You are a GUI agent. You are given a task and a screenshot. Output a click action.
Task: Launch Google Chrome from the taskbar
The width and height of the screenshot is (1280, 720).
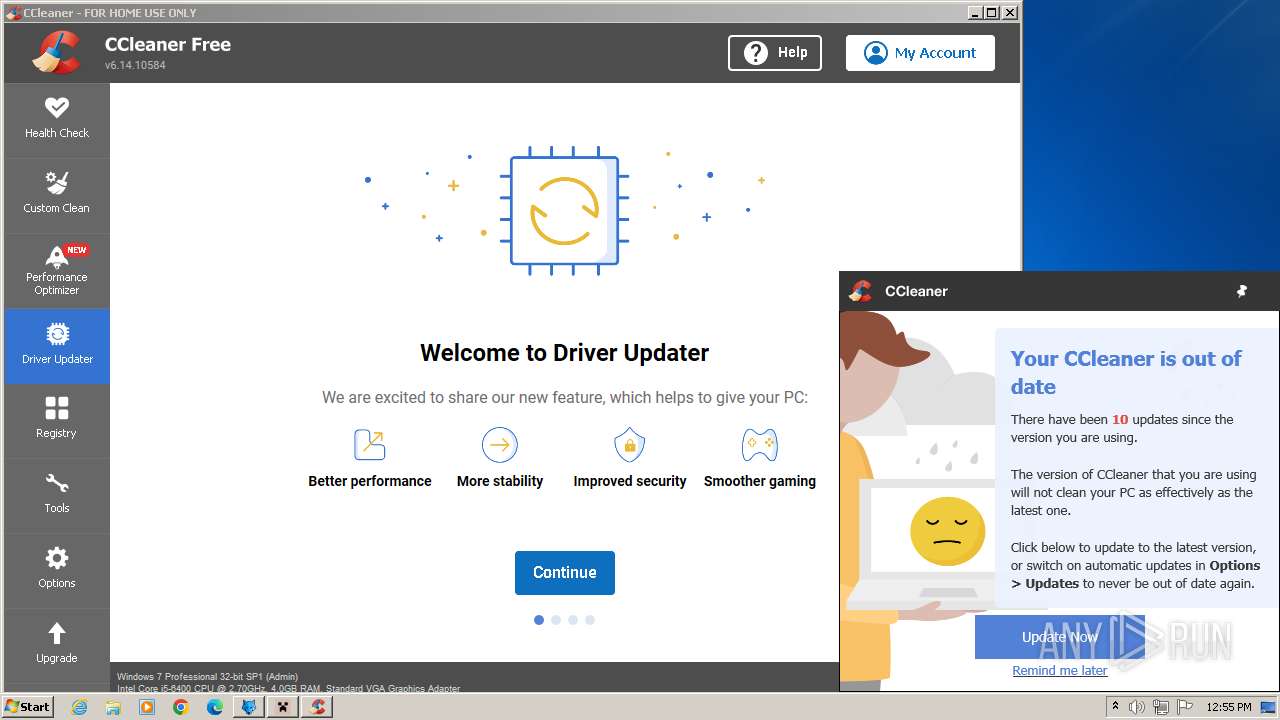point(181,707)
